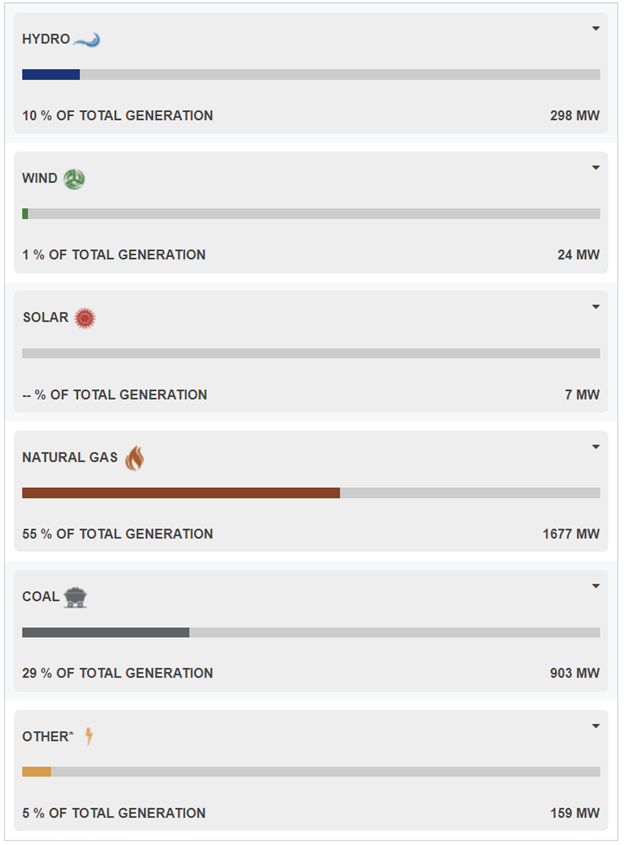Open the Natural Gas dropdown arrow
The width and height of the screenshot is (624, 845).
[596, 447]
